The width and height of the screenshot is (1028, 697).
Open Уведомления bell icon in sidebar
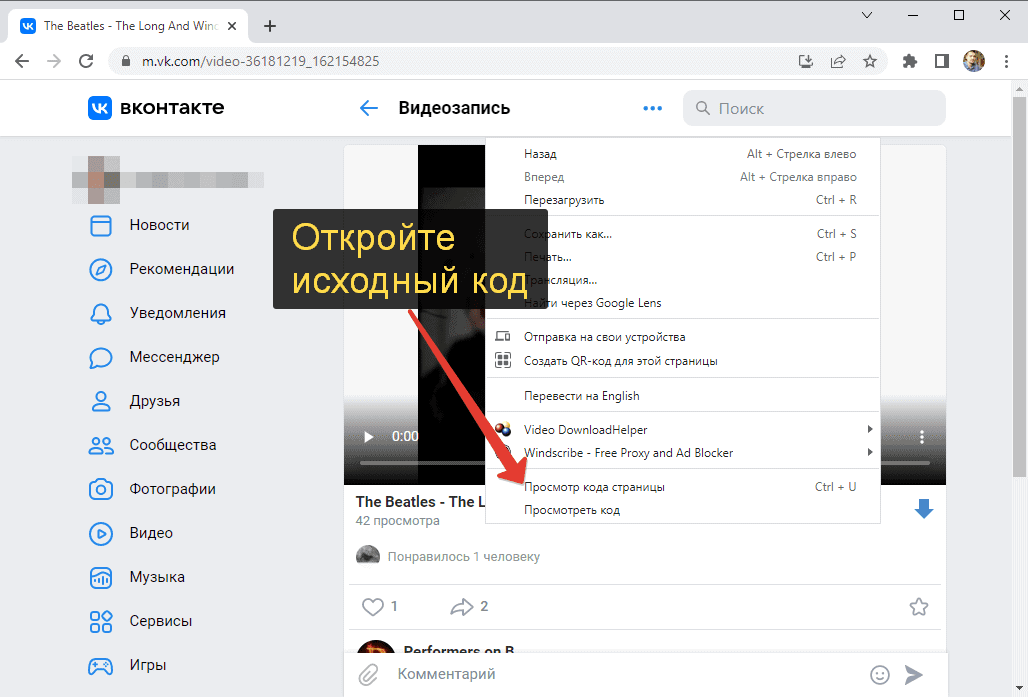click(100, 313)
